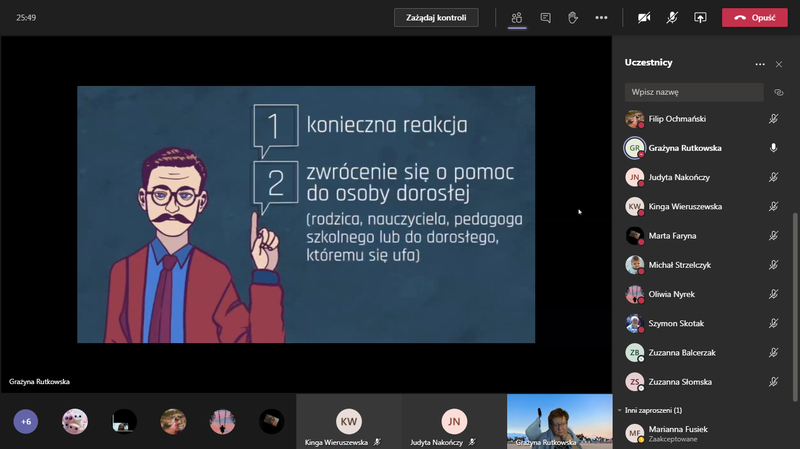Image resolution: width=800 pixels, height=449 pixels.
Task: Select Szymon Skotak in participant list
Action: [x=674, y=324]
